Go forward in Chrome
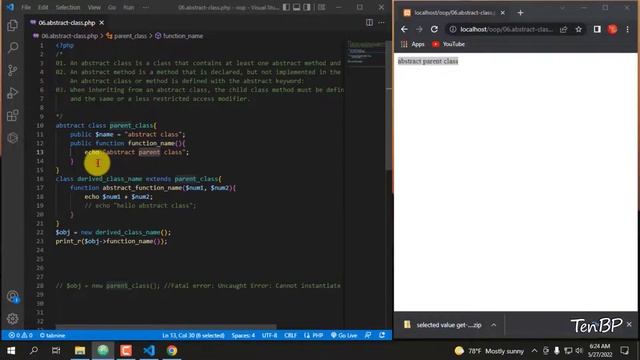The height and width of the screenshot is (360, 640). [x=419, y=29]
